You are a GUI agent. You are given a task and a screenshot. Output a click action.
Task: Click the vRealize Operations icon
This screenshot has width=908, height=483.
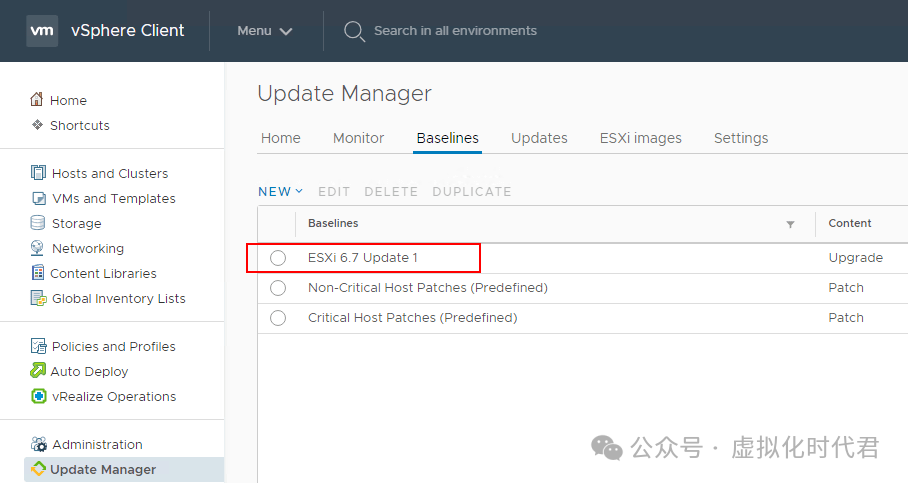click(x=38, y=396)
